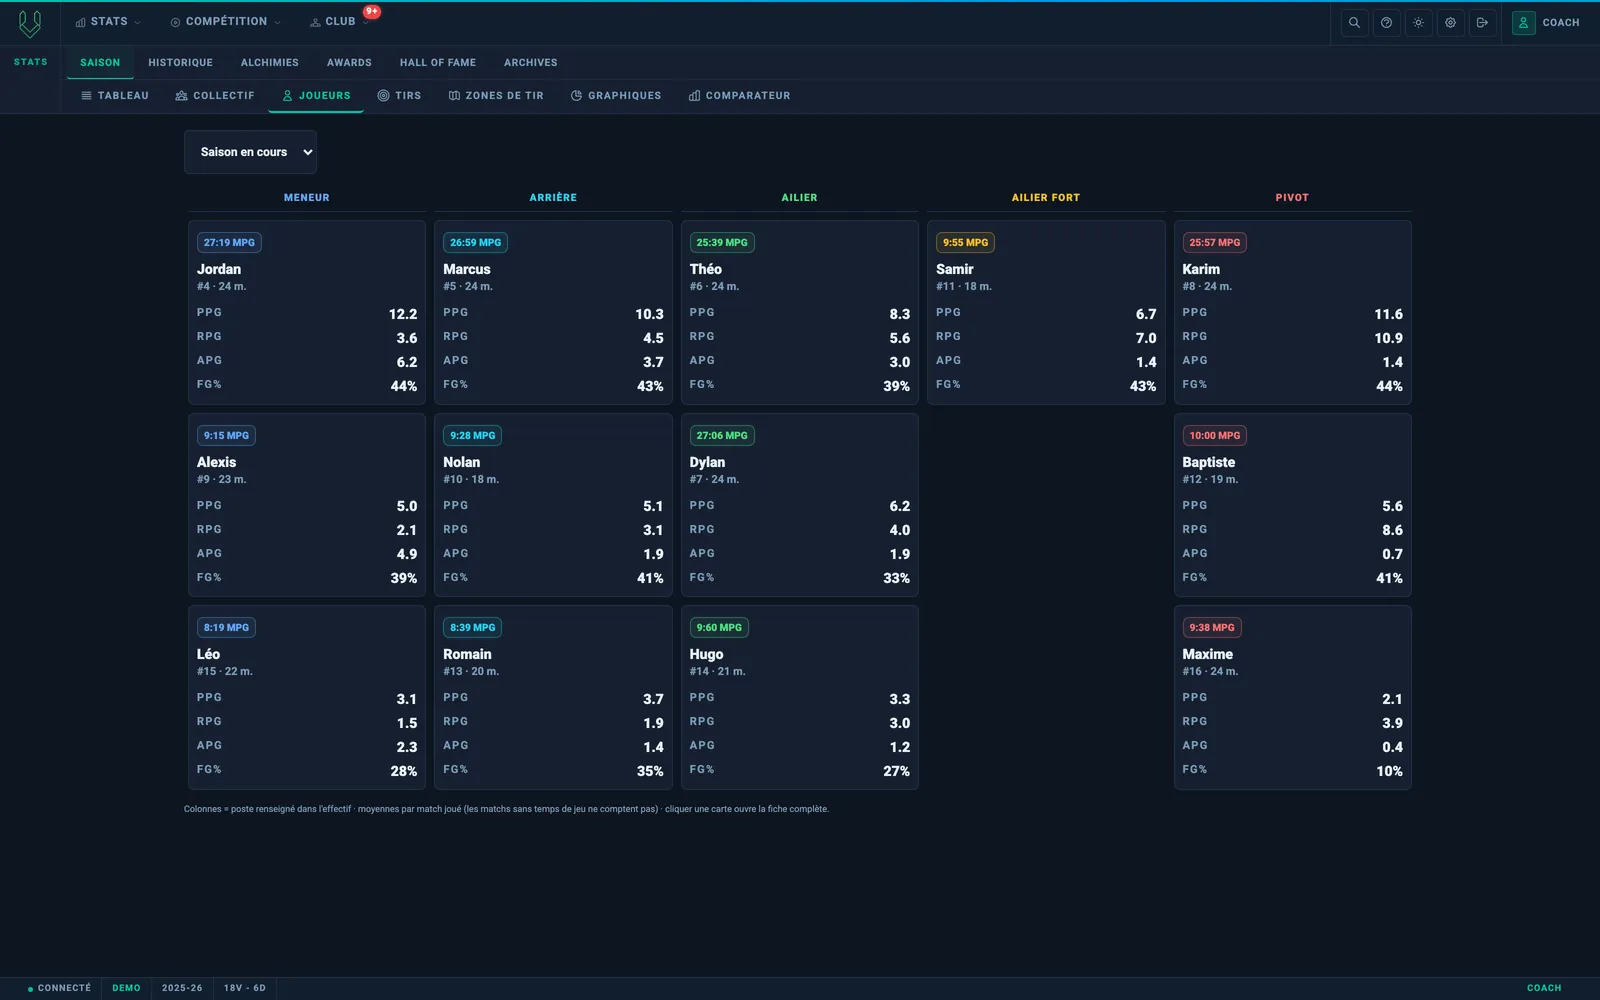Viewport: 1600px width, 1000px height.
Task: Click the logout arrow icon
Action: coord(1482,22)
